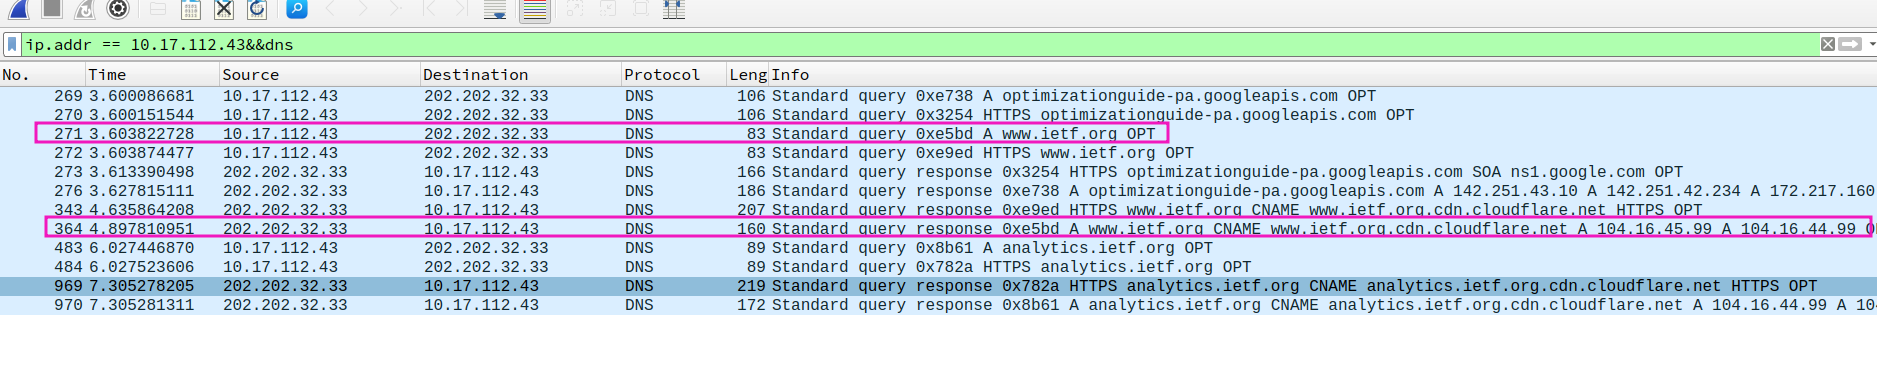Toggle packet list colorization button

[535, 11]
